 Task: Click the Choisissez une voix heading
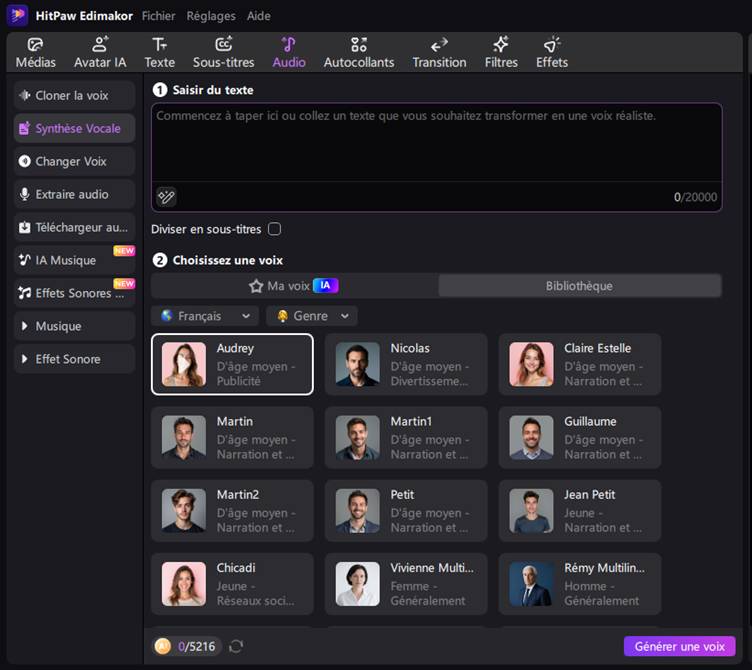(x=228, y=260)
